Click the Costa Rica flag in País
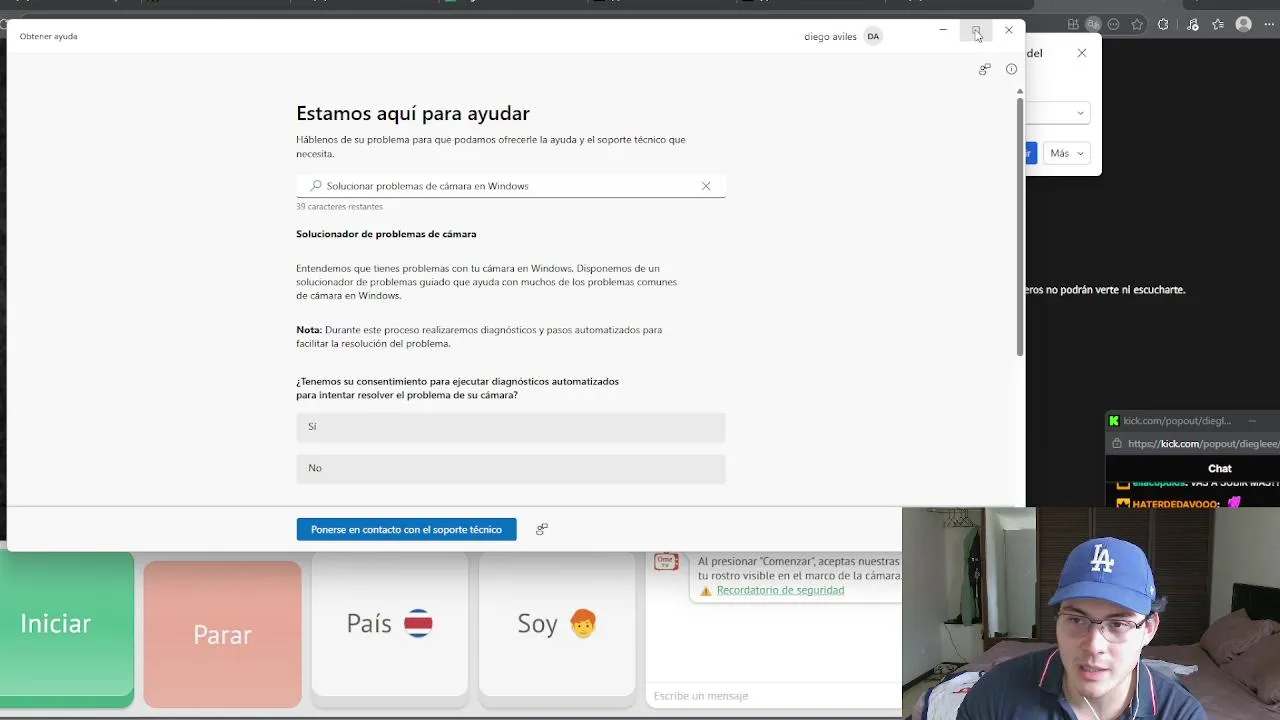Image resolution: width=1280 pixels, height=720 pixels. (418, 624)
